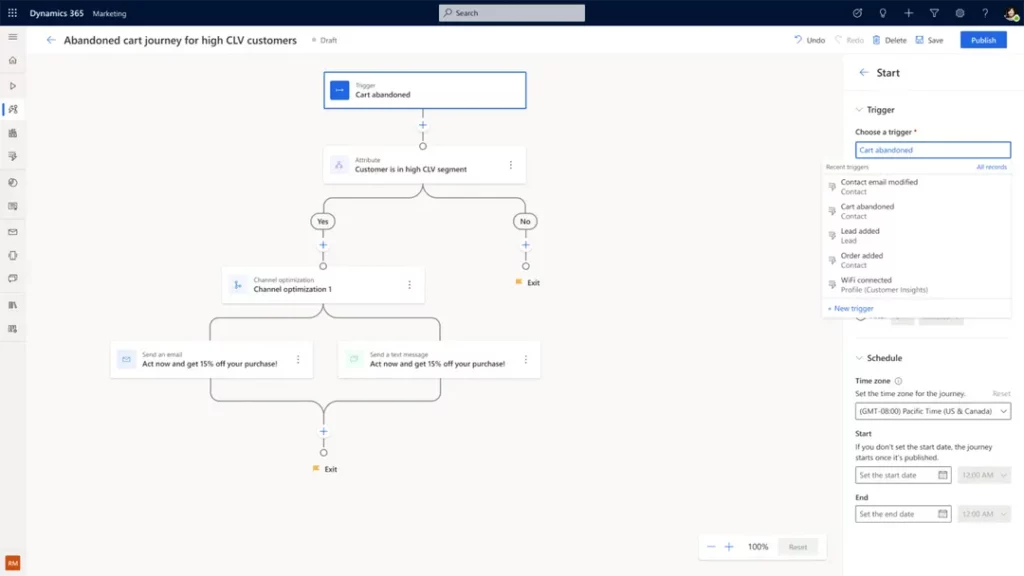The height and width of the screenshot is (576, 1024).
Task: Open the Settings gear icon
Action: coord(958,13)
